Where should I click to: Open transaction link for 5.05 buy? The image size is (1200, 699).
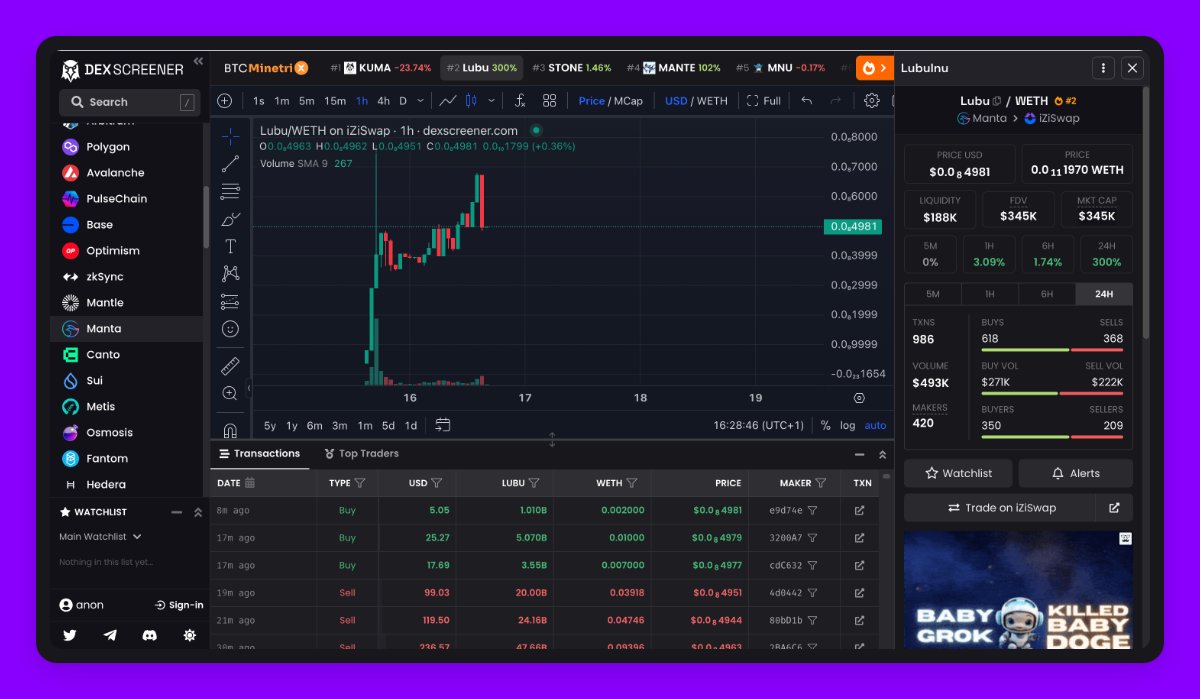pos(859,510)
